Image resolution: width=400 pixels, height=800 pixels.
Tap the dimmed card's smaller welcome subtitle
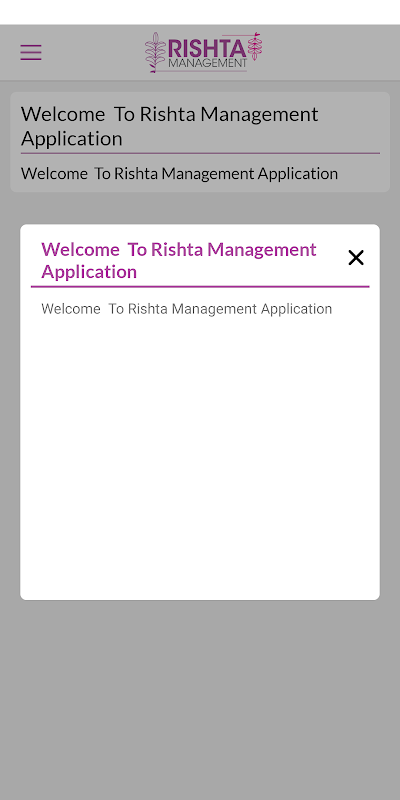tap(179, 173)
